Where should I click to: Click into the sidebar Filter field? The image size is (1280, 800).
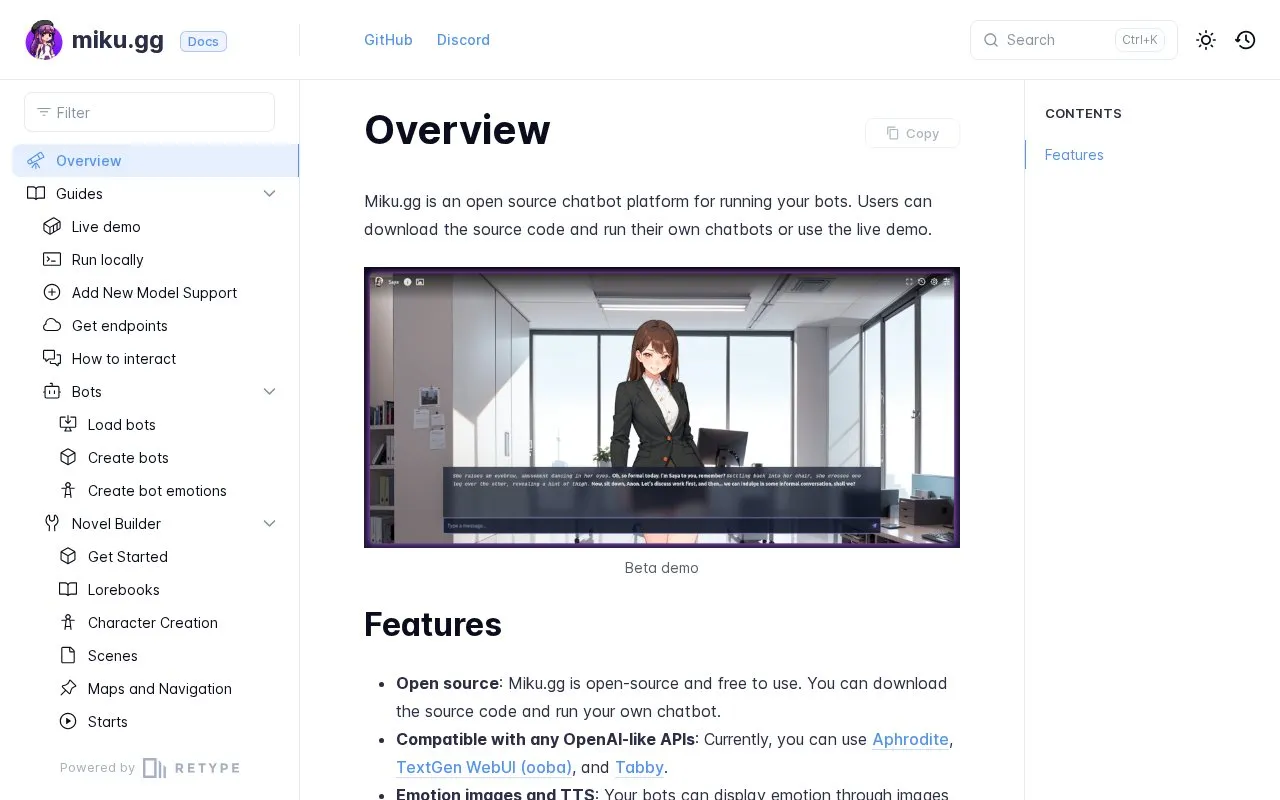(x=149, y=112)
